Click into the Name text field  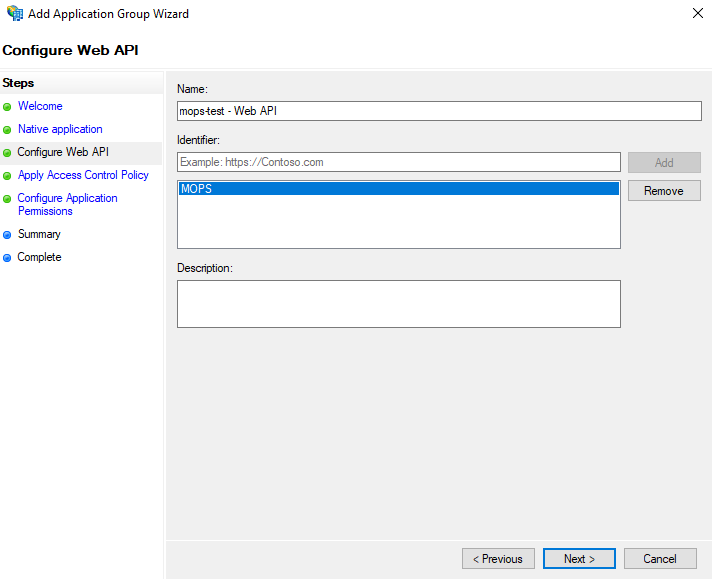coord(439,111)
